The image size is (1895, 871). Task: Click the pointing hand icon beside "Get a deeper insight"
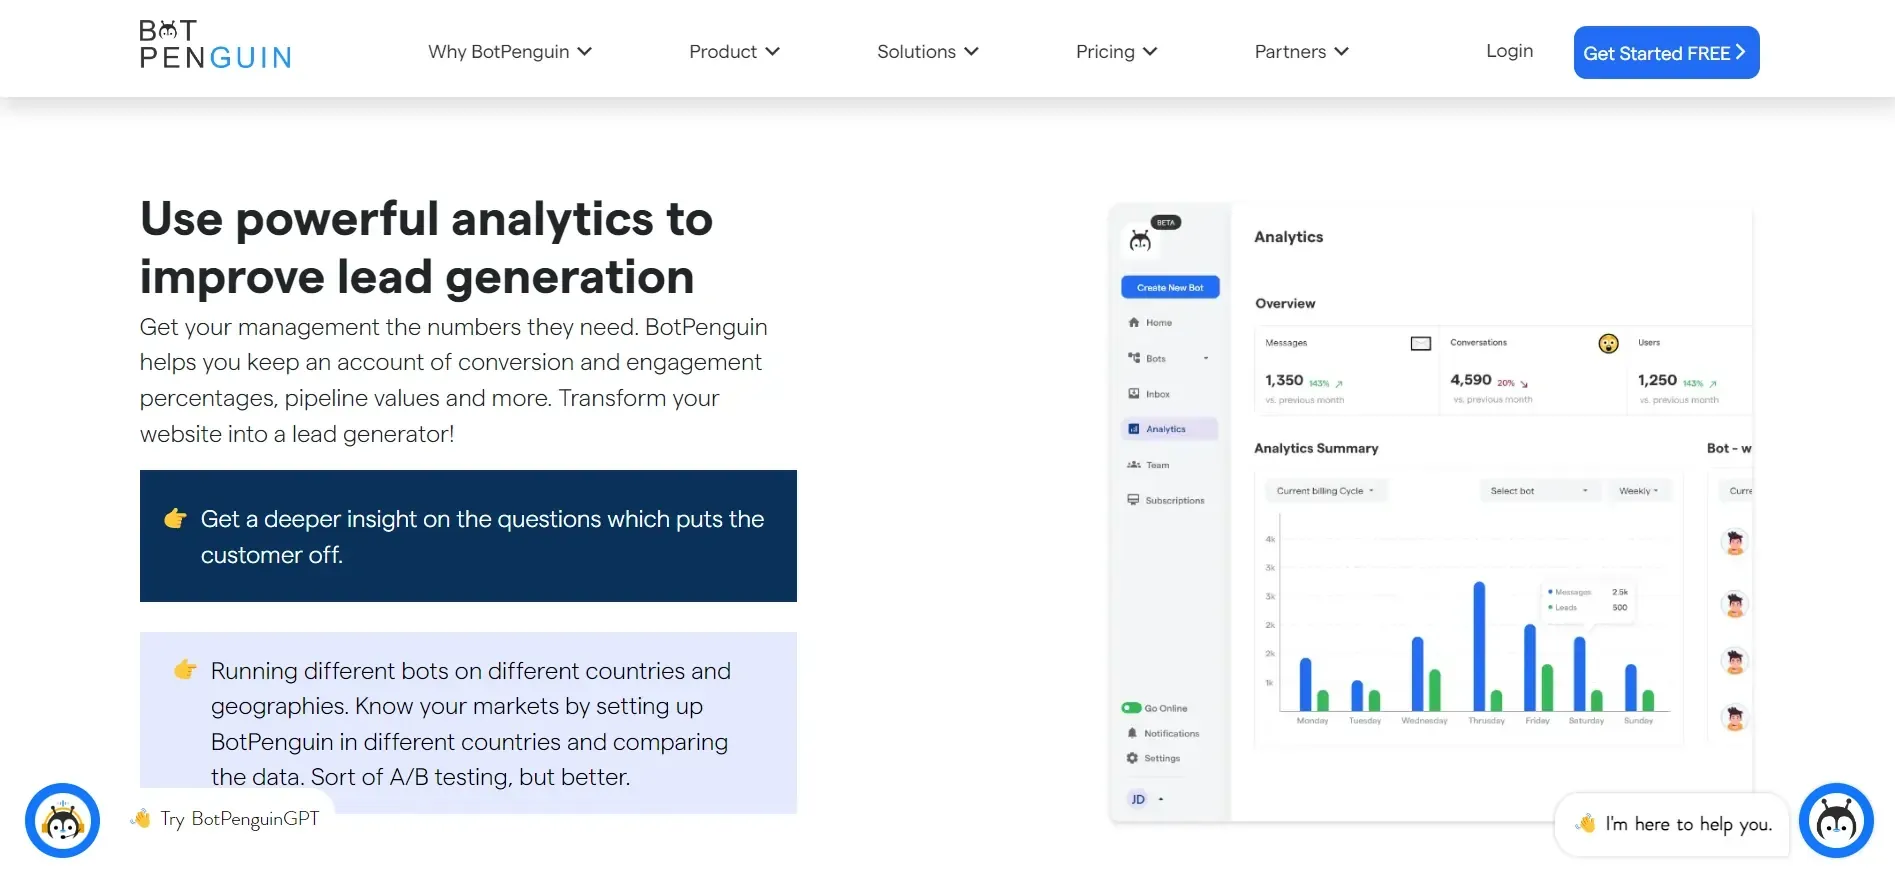tap(175, 519)
